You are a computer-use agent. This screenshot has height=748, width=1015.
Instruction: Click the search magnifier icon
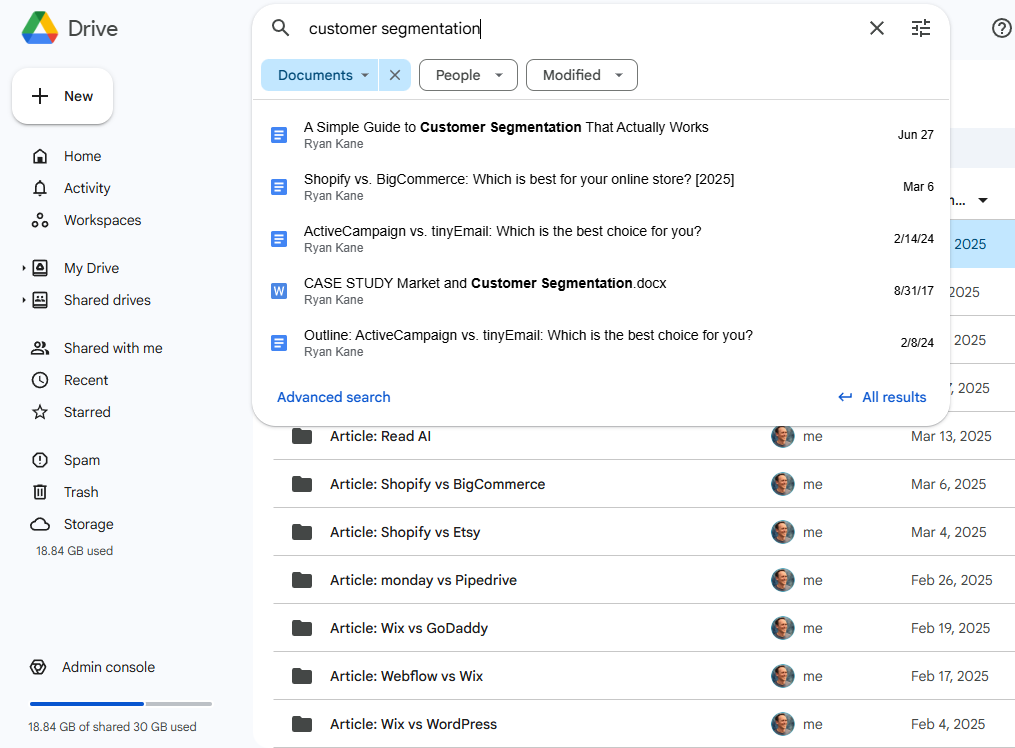coord(280,28)
